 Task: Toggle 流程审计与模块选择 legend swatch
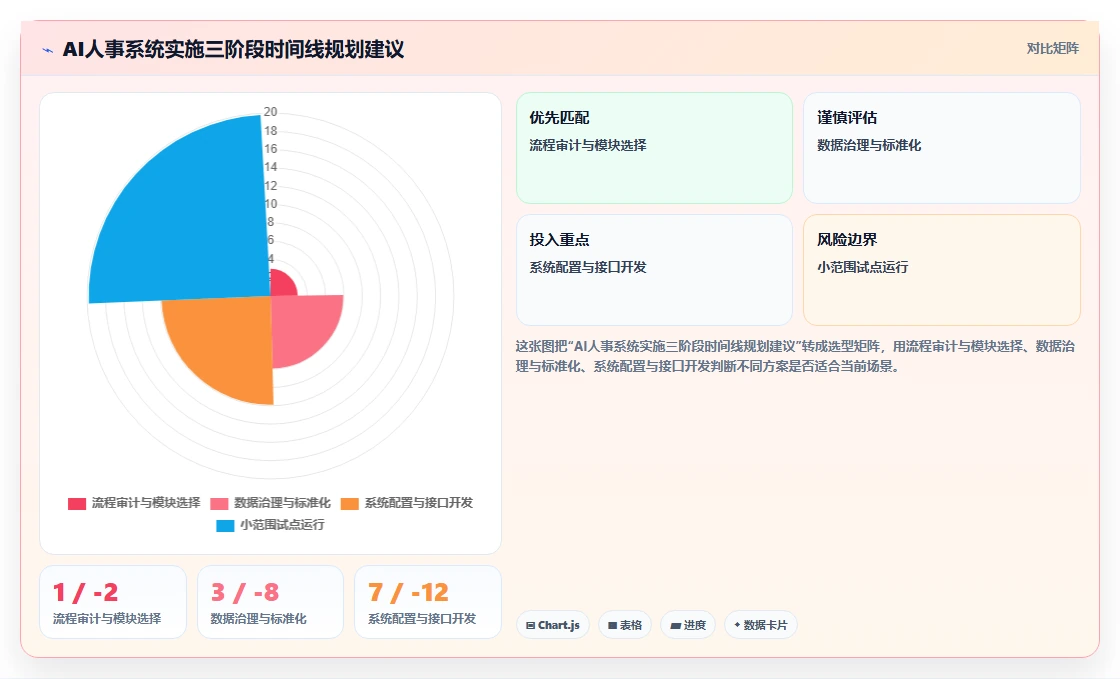[77, 503]
